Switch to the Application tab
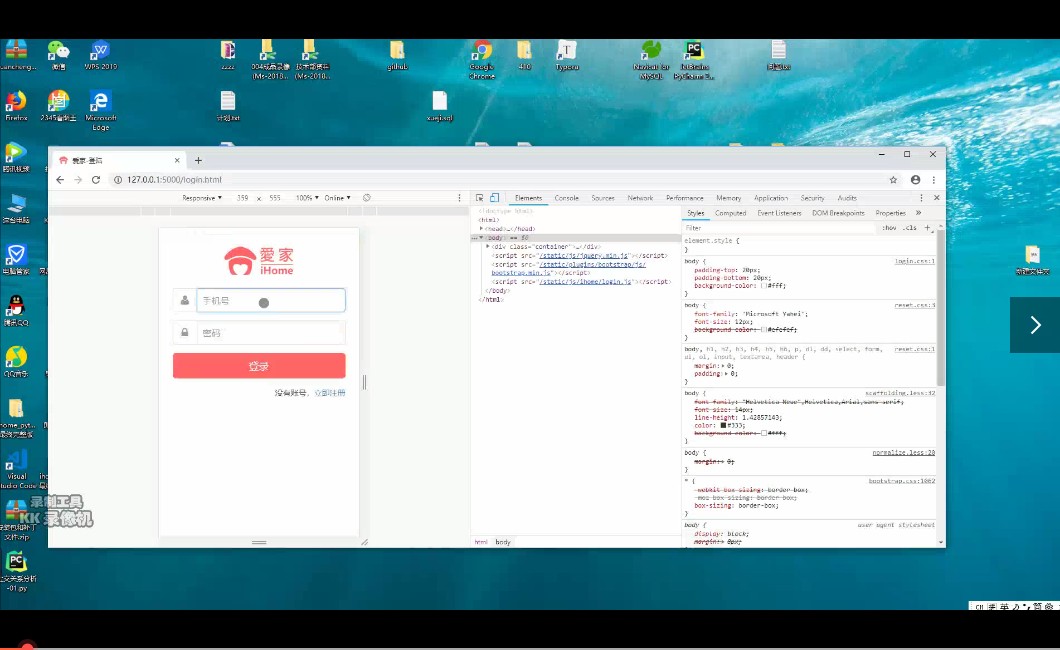This screenshot has width=1060, height=650. tap(771, 198)
